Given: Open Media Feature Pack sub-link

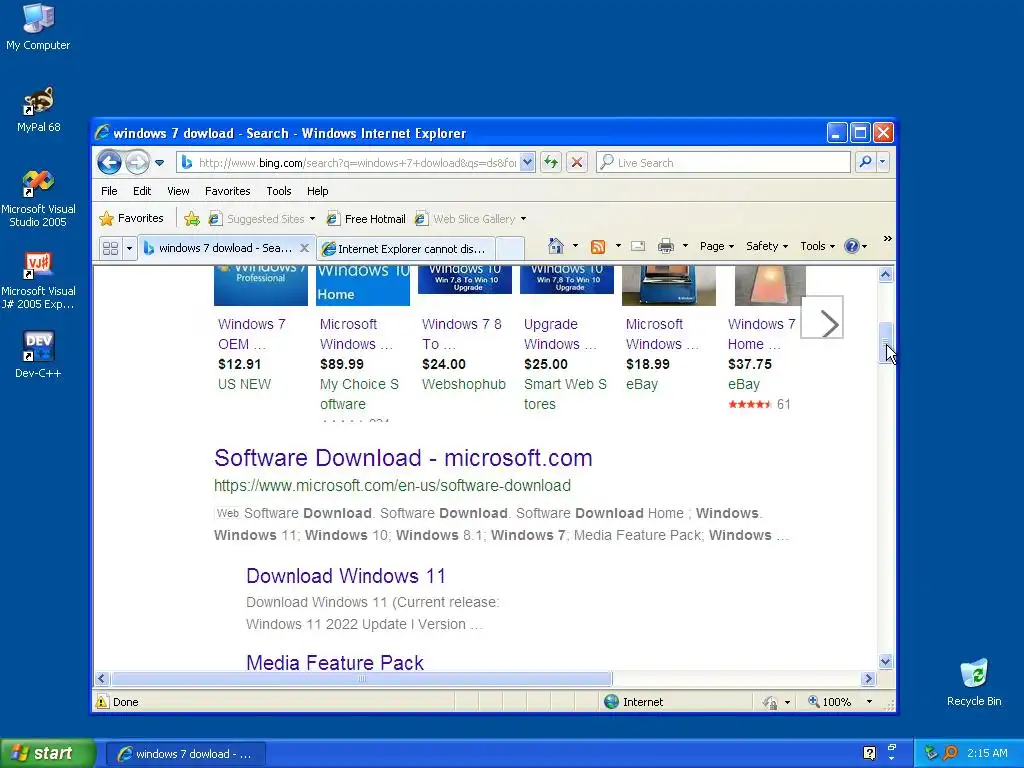Looking at the screenshot, I should point(334,663).
